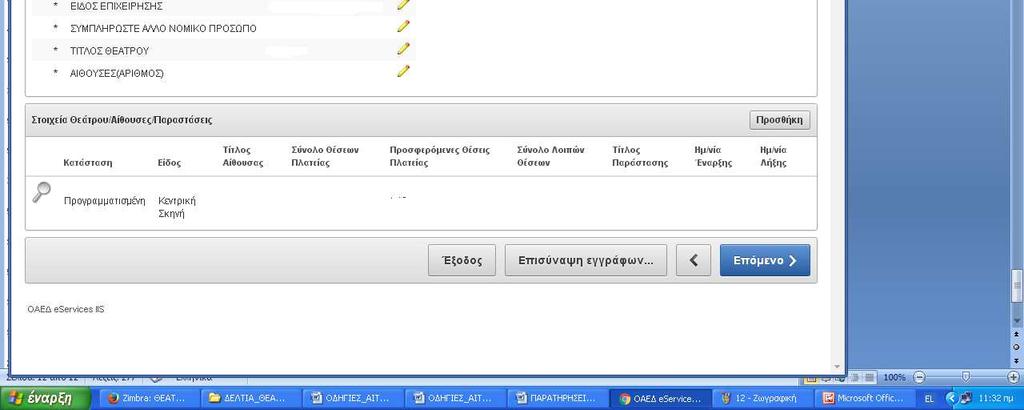
Task: Switch to first ΟΔΗΓΙΕΣ_ΑΙΤ Word taskbar item
Action: coord(351,398)
